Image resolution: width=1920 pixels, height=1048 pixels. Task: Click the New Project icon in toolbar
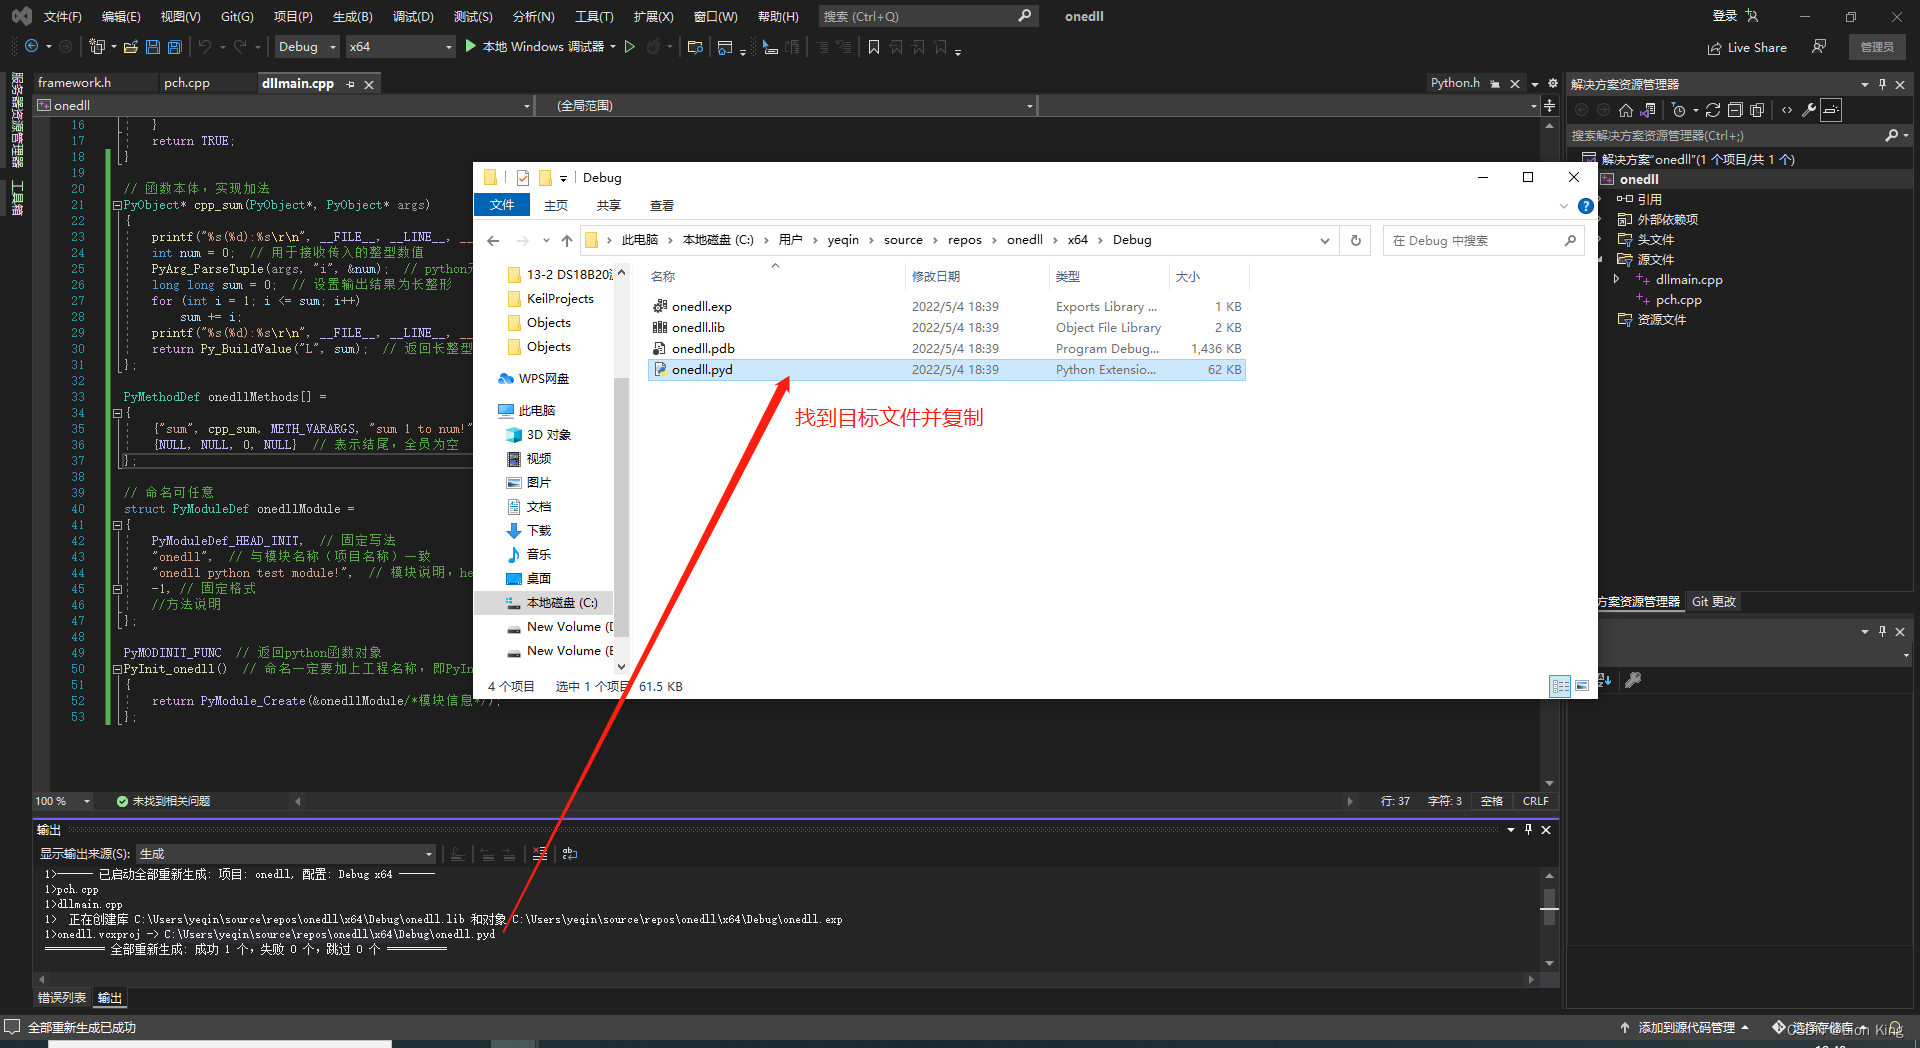[97, 47]
